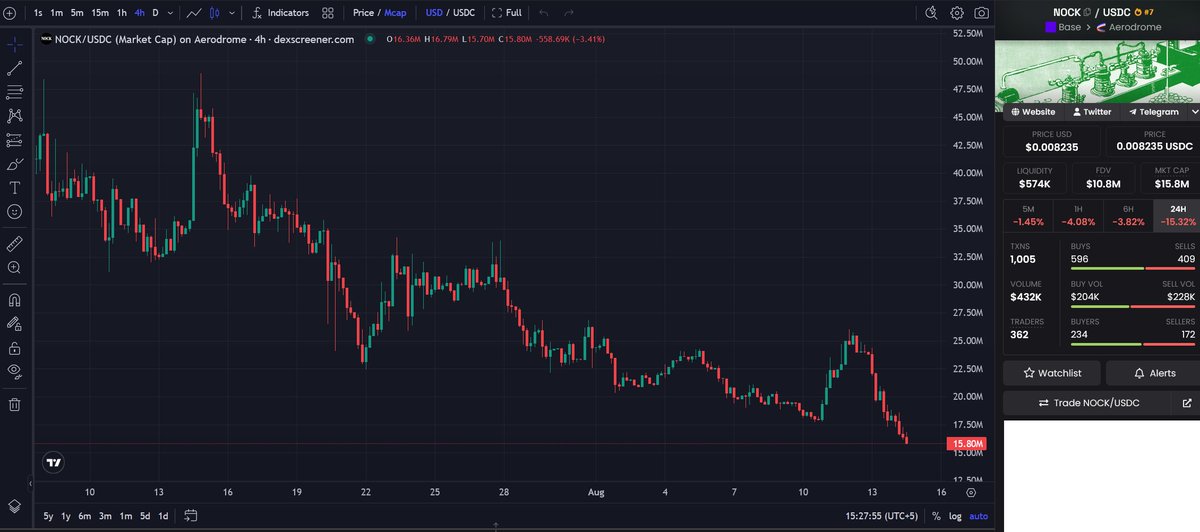Toggle log scale mode
The image size is (1200, 532).
pyautogui.click(x=956, y=516)
